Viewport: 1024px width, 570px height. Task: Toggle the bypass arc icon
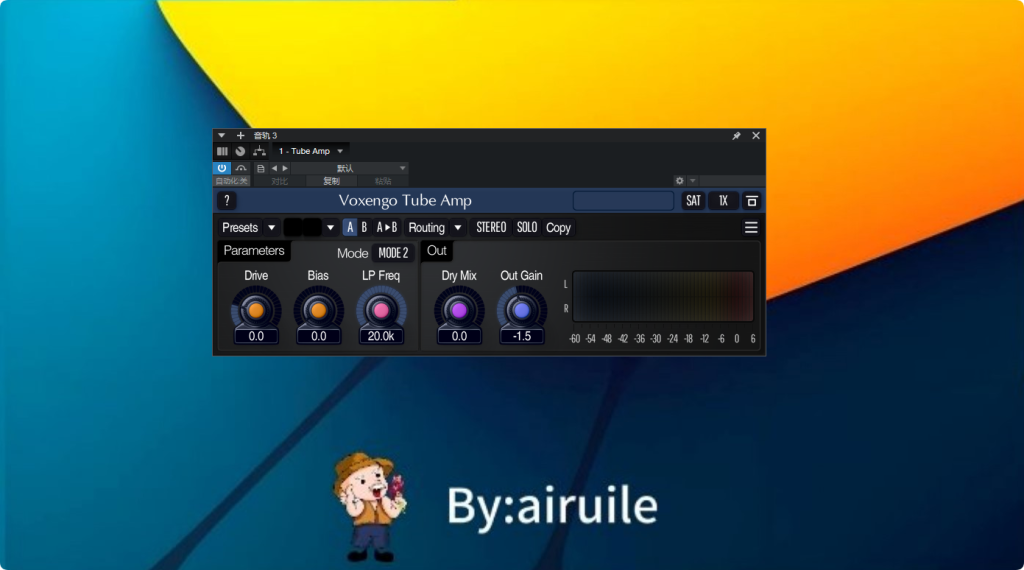[x=241, y=168]
